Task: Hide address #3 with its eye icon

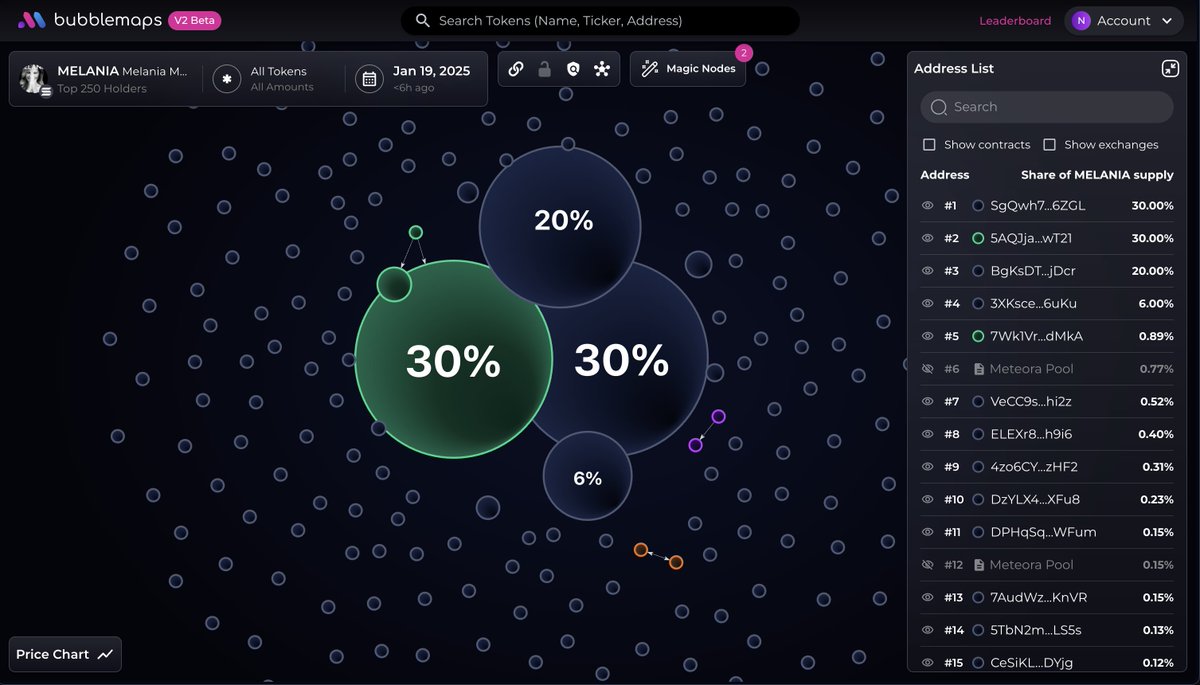Action: click(928, 271)
